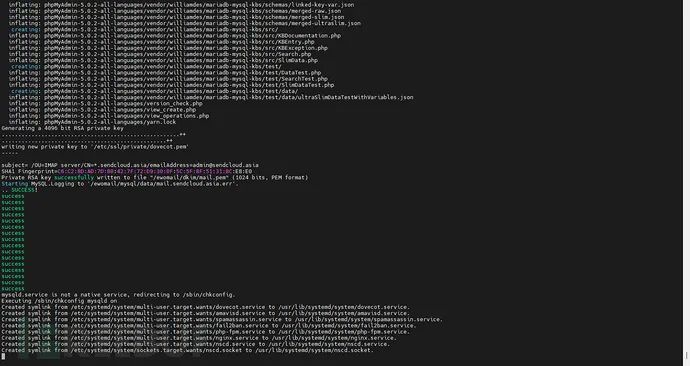
Task: Click the spamassassin.service symlink line
Action: point(222,319)
